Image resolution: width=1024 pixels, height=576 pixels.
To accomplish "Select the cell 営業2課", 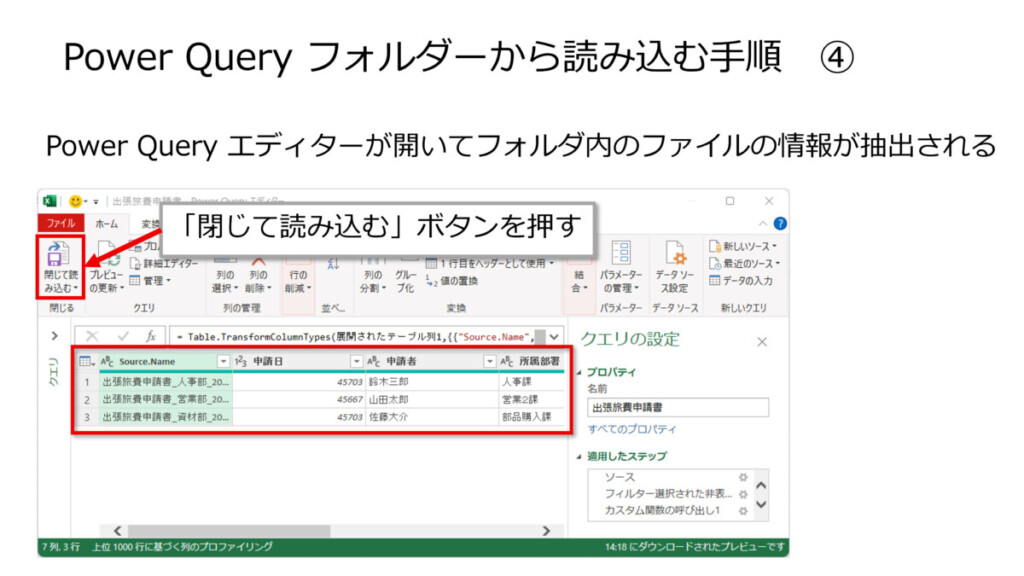I will coord(532,399).
